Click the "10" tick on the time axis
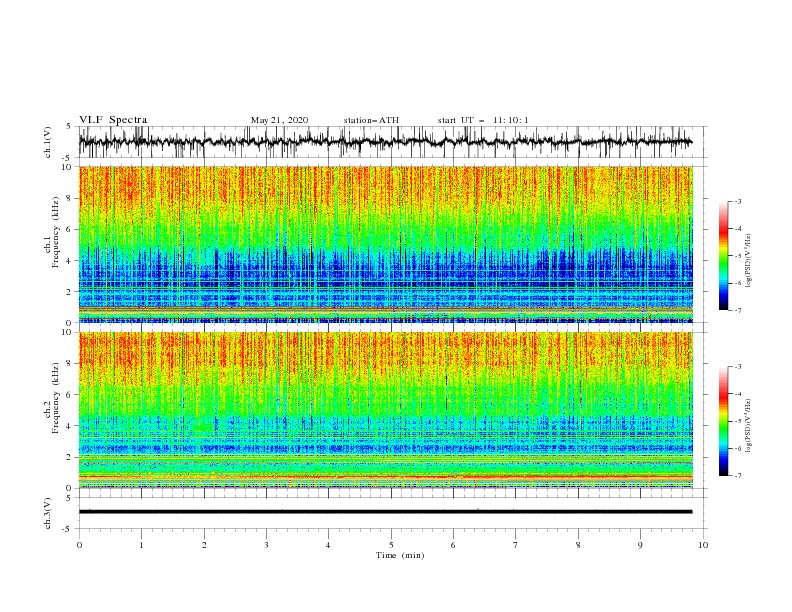The width and height of the screenshot is (792, 612). click(703, 545)
